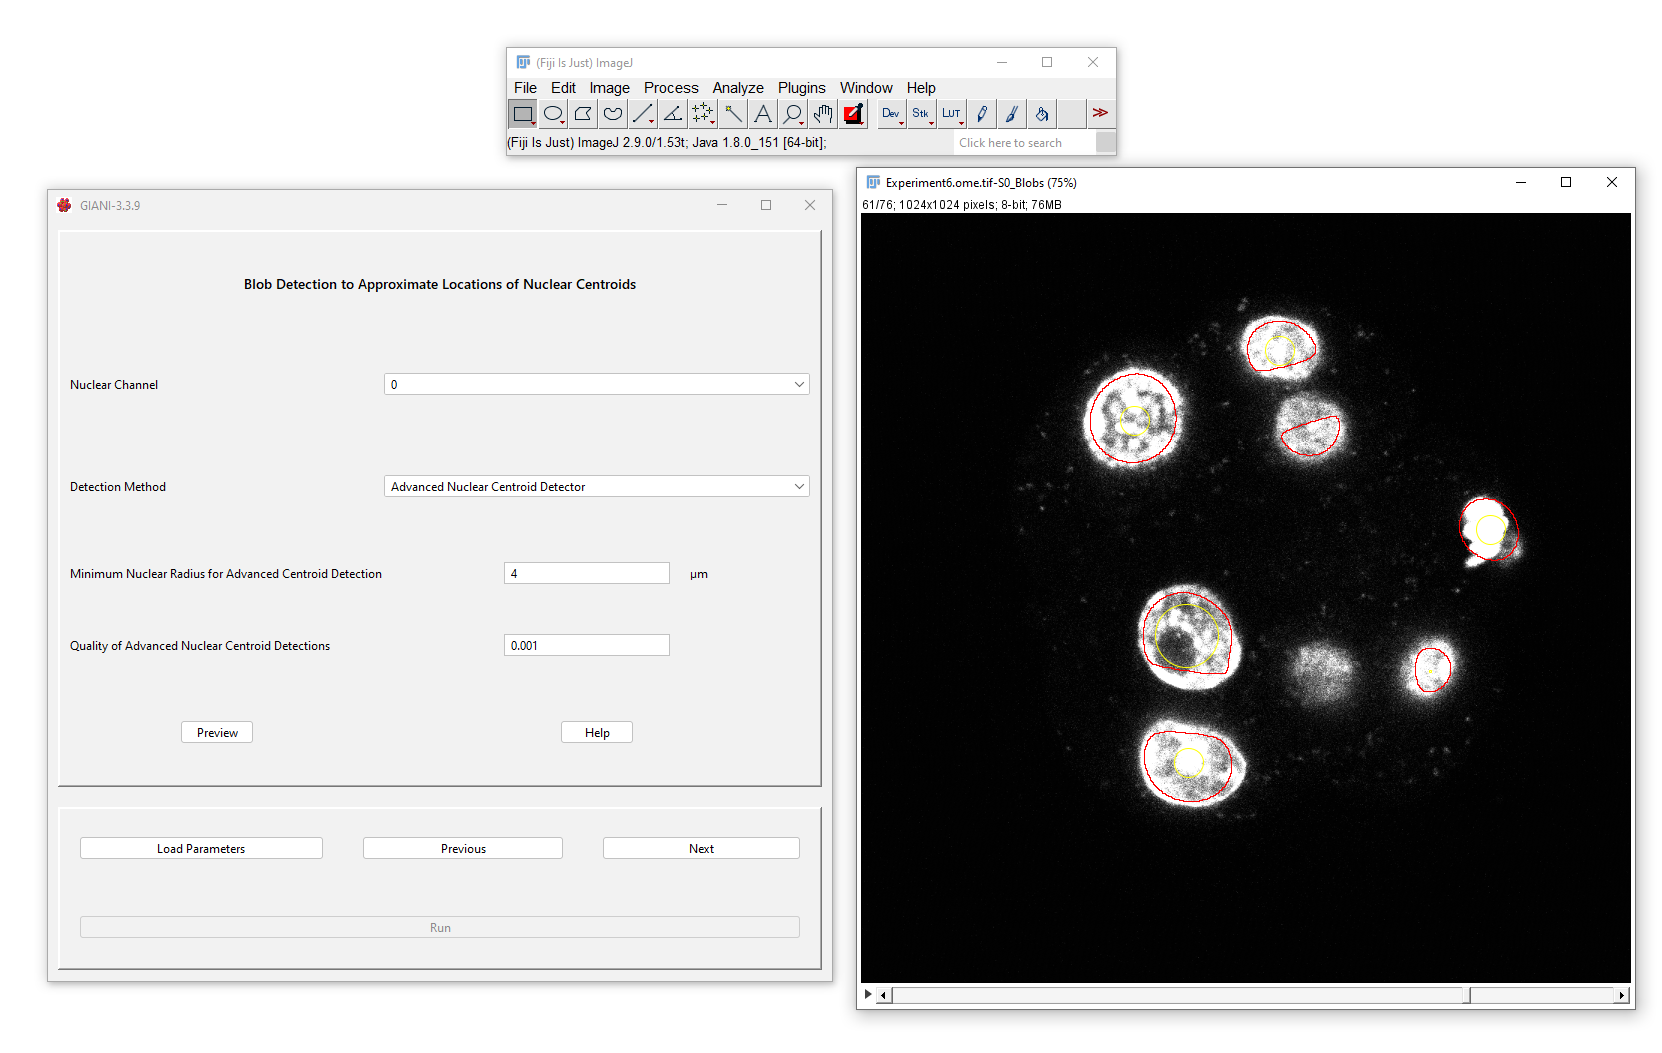Maximize the Experiment6 image window

(1566, 182)
